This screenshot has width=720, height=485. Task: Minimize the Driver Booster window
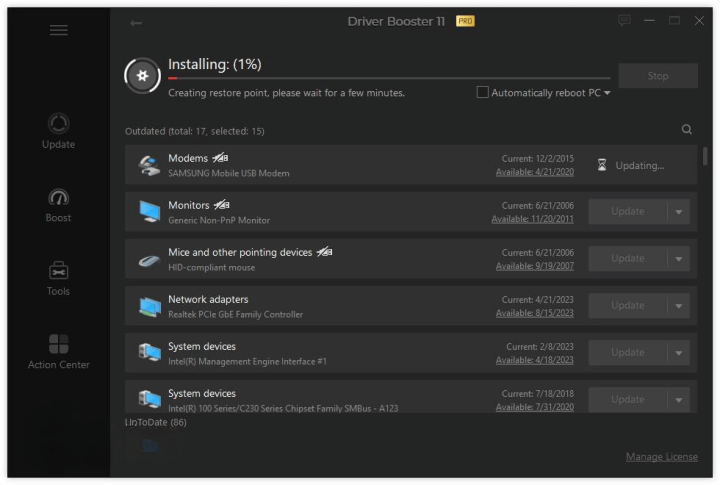tap(649, 21)
